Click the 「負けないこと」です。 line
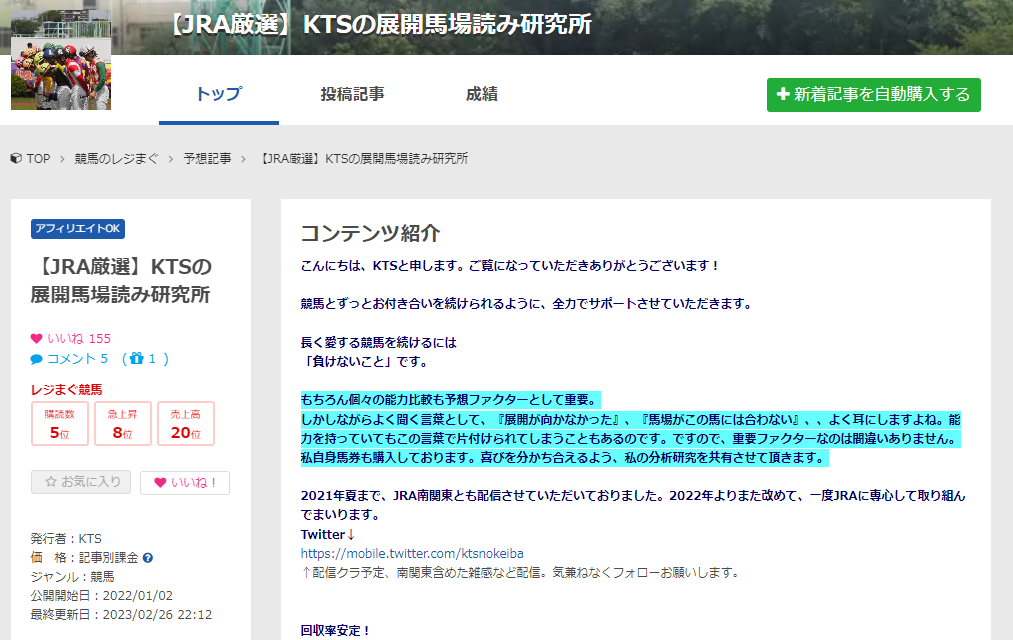Image resolution: width=1013 pixels, height=640 pixels. [365, 362]
